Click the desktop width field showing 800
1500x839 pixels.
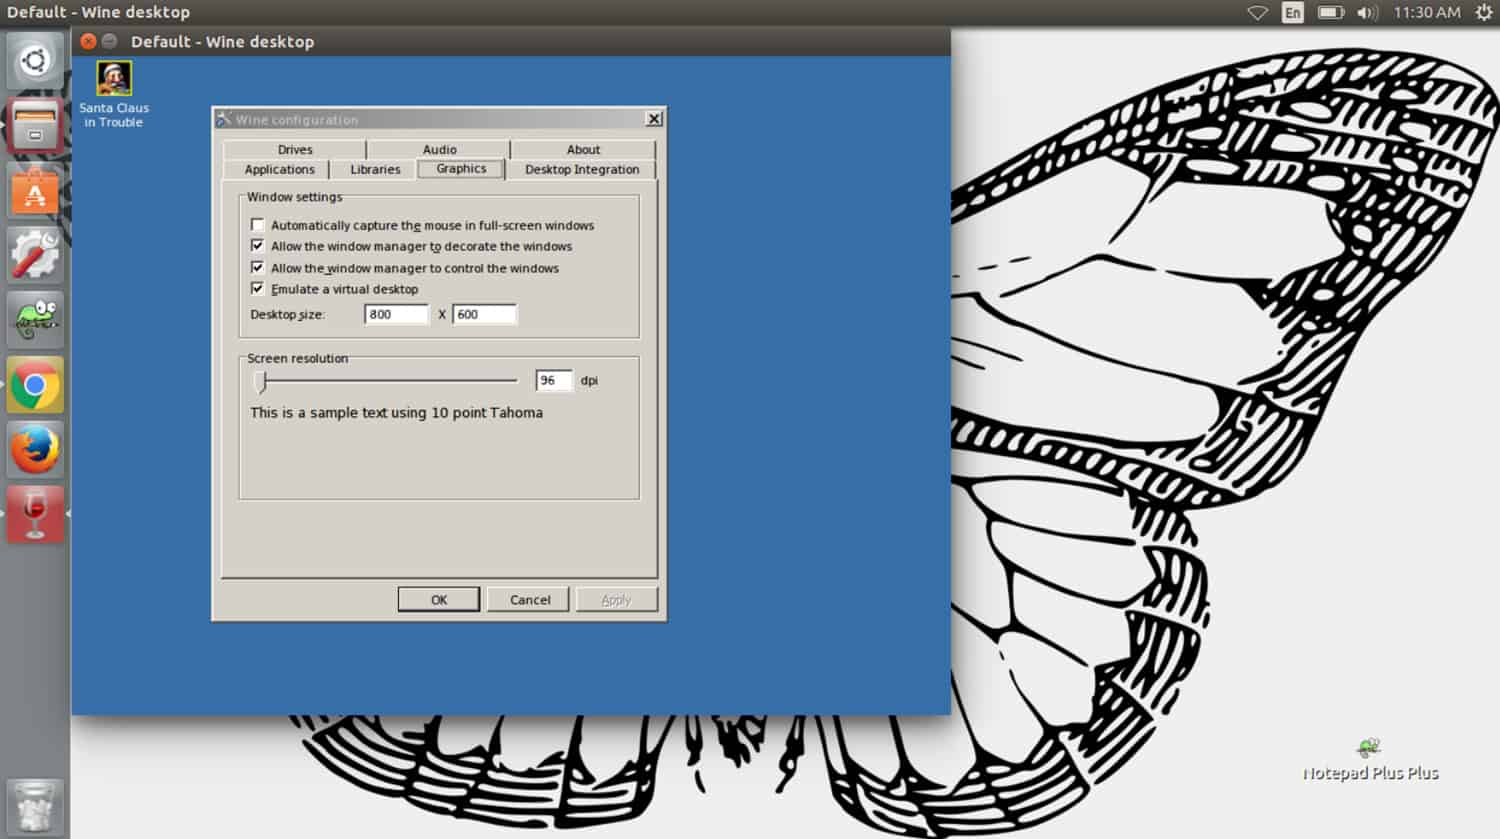397,314
